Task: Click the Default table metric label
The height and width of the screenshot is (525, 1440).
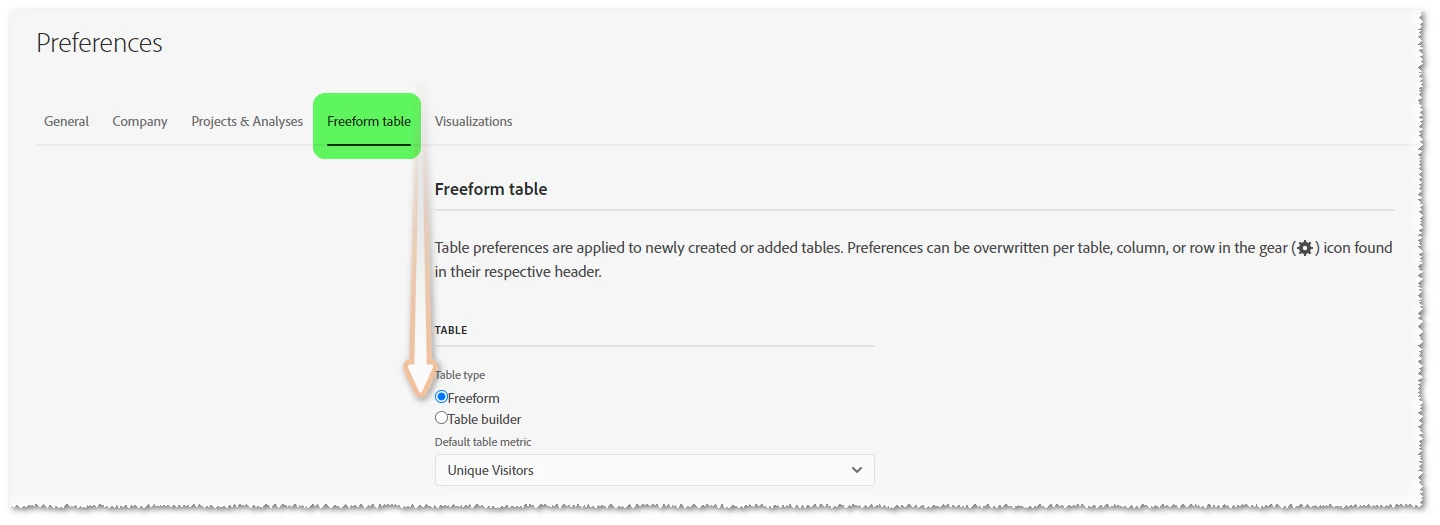Action: [483, 442]
